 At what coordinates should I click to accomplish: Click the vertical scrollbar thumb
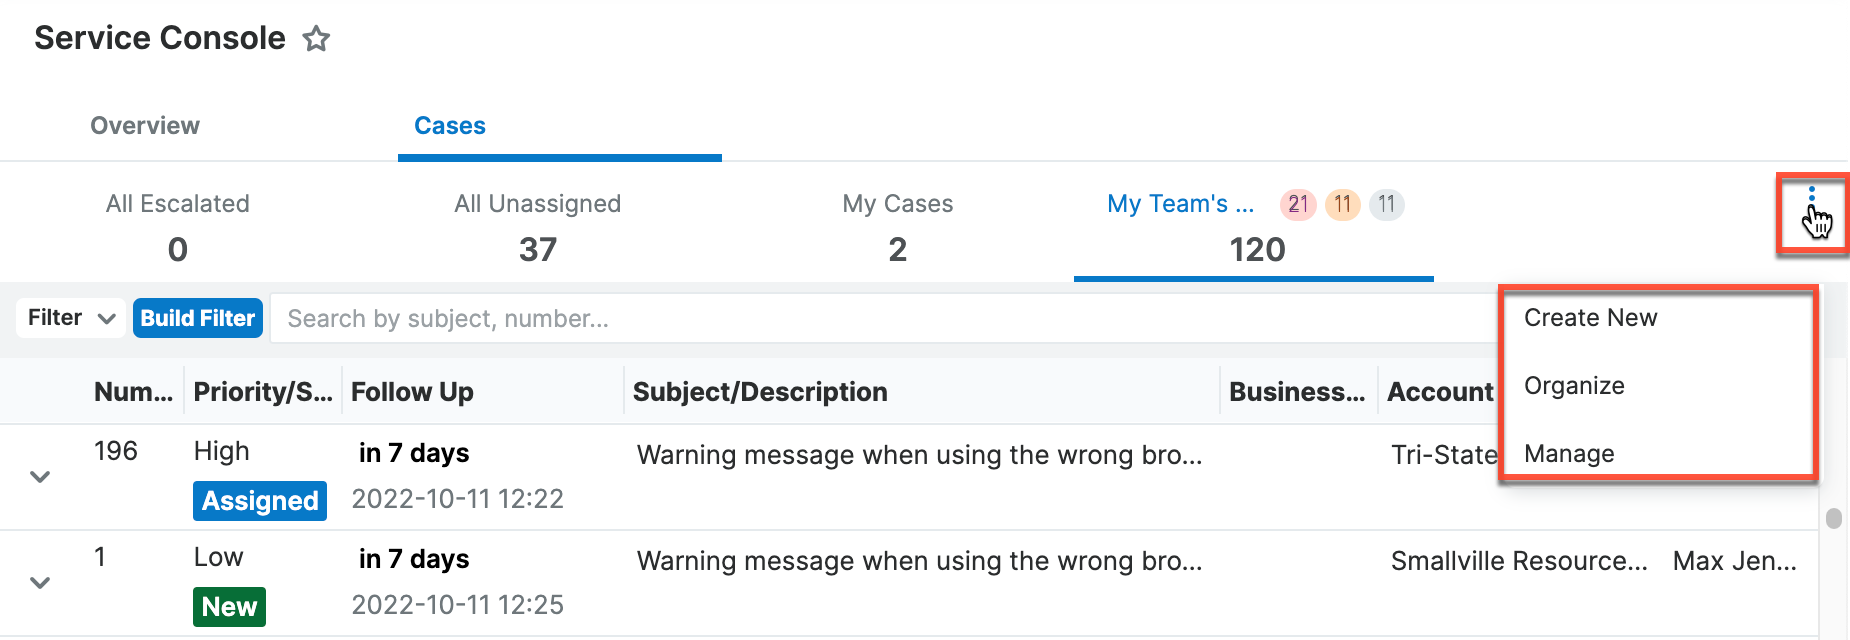(1833, 519)
